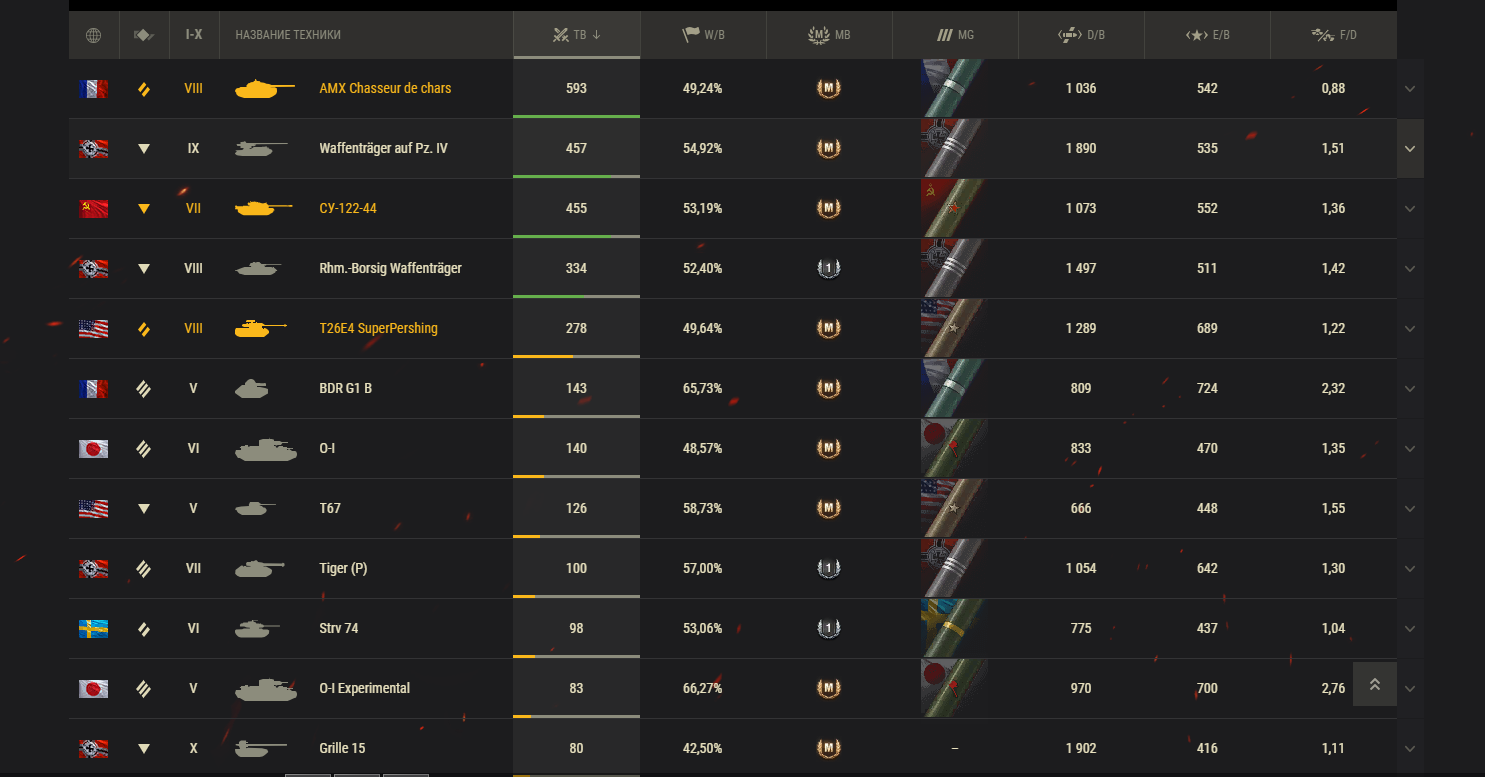Sort table by W/B win rate column
1485x777 pixels.
tap(703, 35)
